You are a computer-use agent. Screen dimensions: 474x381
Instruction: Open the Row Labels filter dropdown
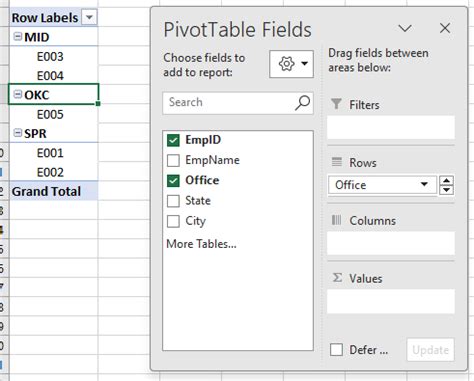(89, 17)
